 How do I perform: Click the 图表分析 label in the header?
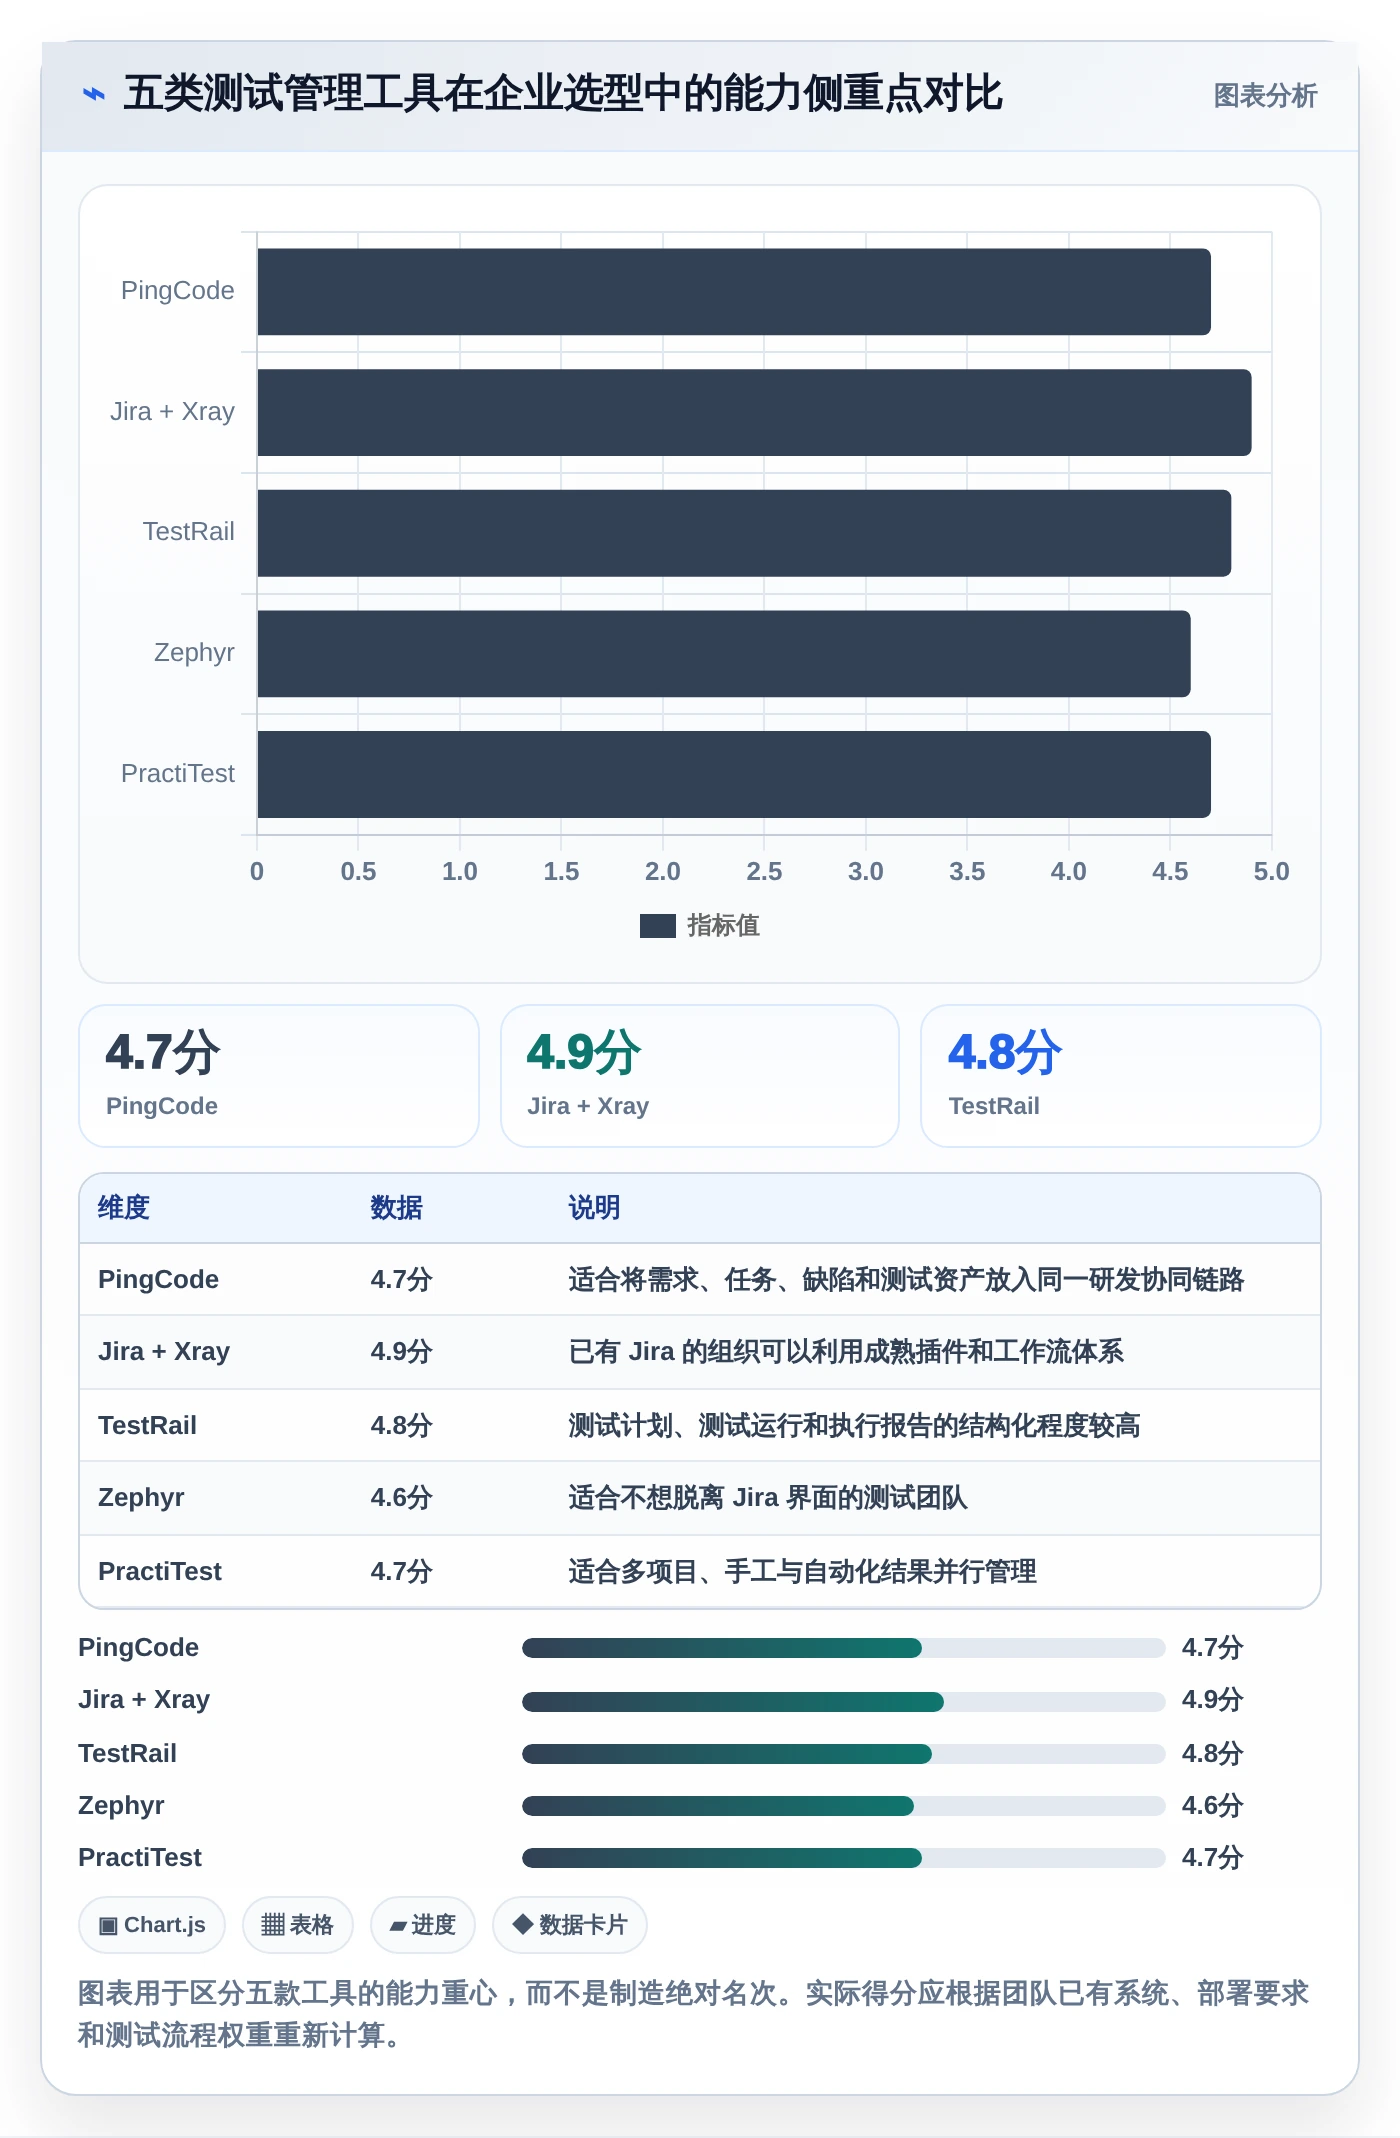tap(1265, 96)
